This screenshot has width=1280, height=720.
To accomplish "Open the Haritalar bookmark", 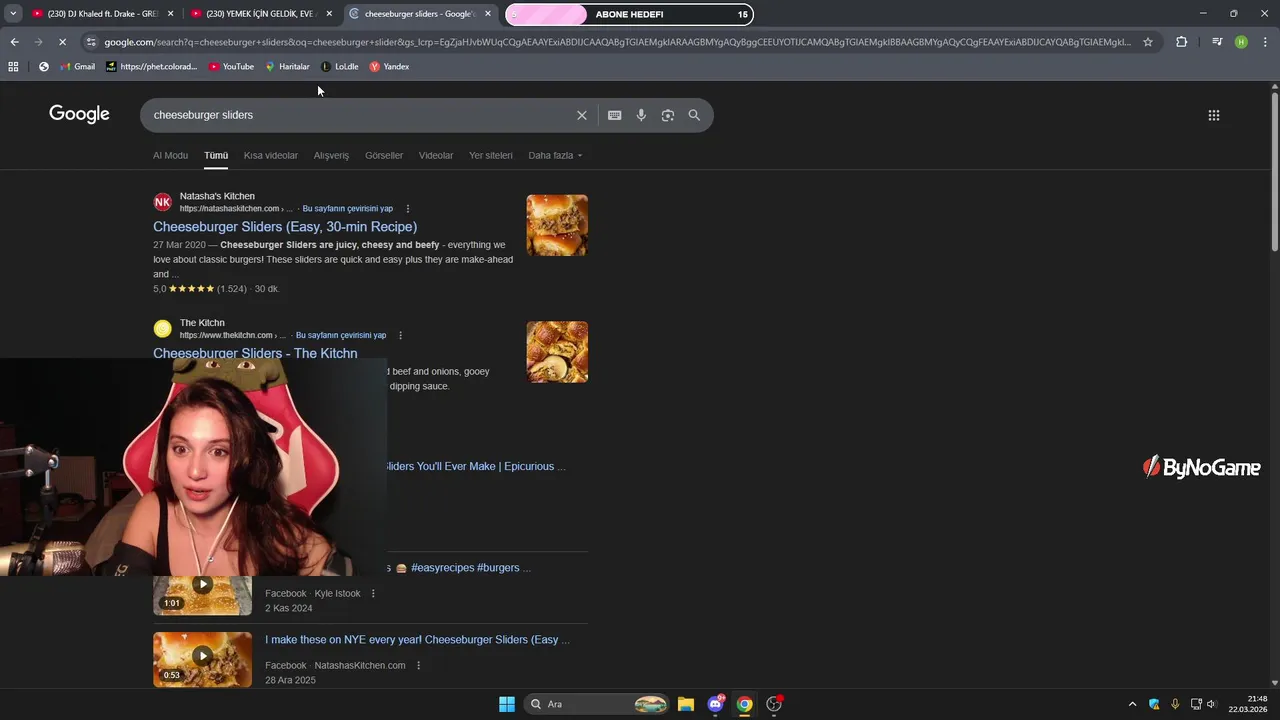I will click(x=287, y=67).
